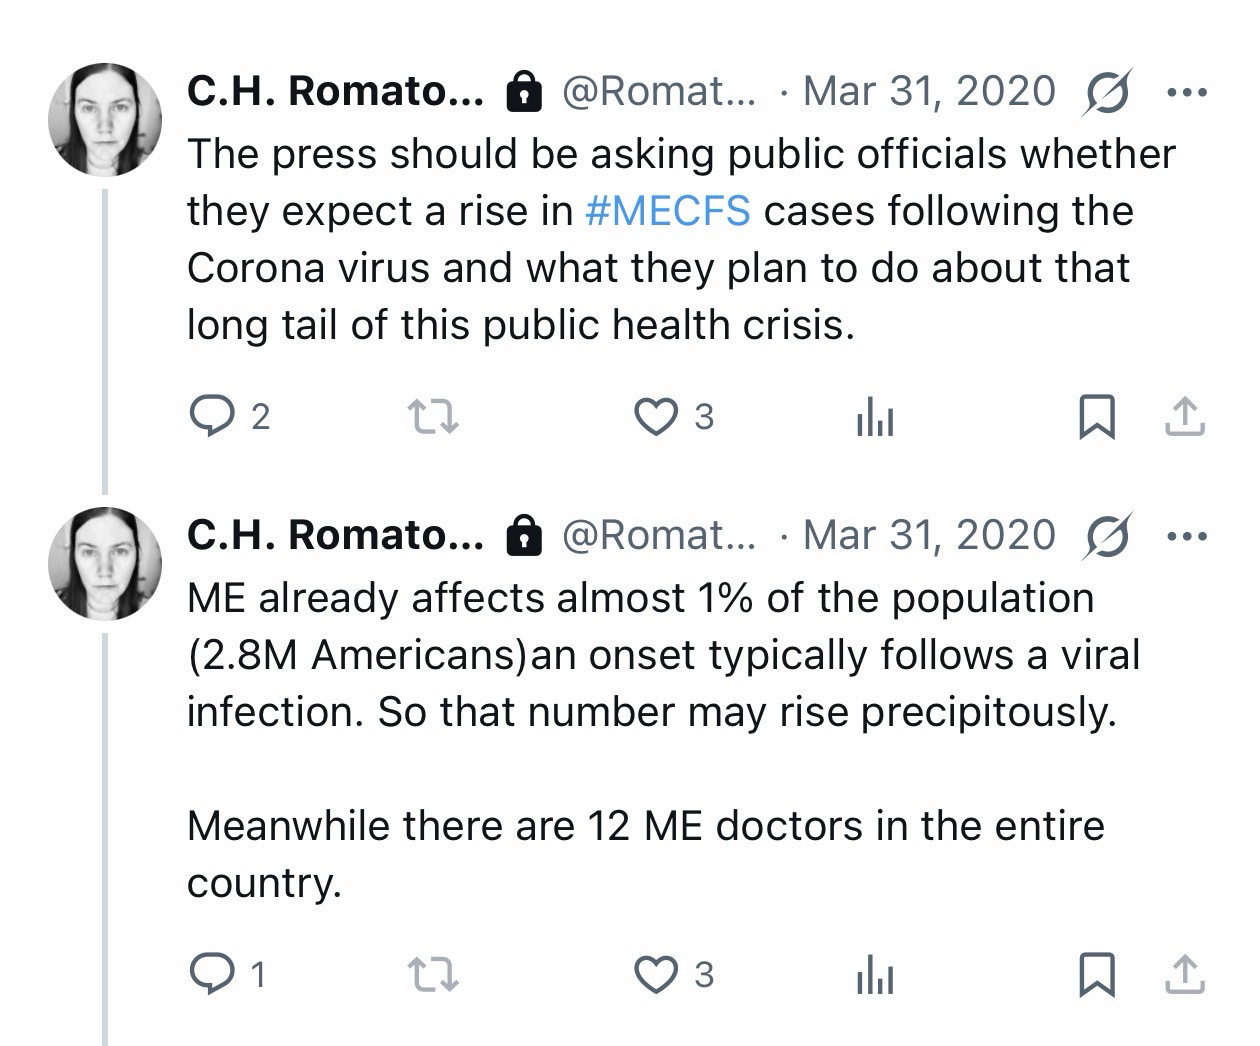This screenshot has height=1046, width=1260.
Task: Open more options menu on second tweet
Action: (x=1187, y=536)
